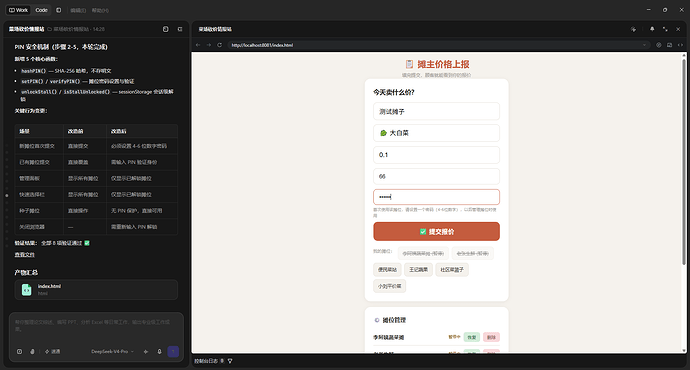Viewport: 690px width, 370px height.
Task: Click the field showing 66
Action: tap(437, 176)
